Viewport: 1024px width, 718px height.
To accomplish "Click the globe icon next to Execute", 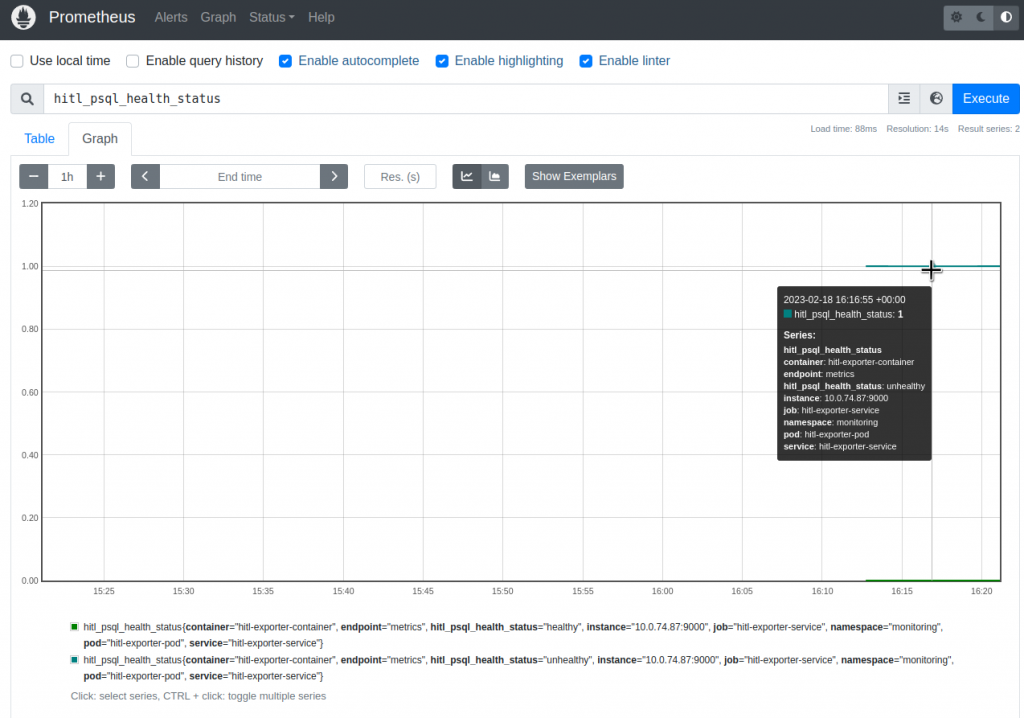I will point(936,98).
